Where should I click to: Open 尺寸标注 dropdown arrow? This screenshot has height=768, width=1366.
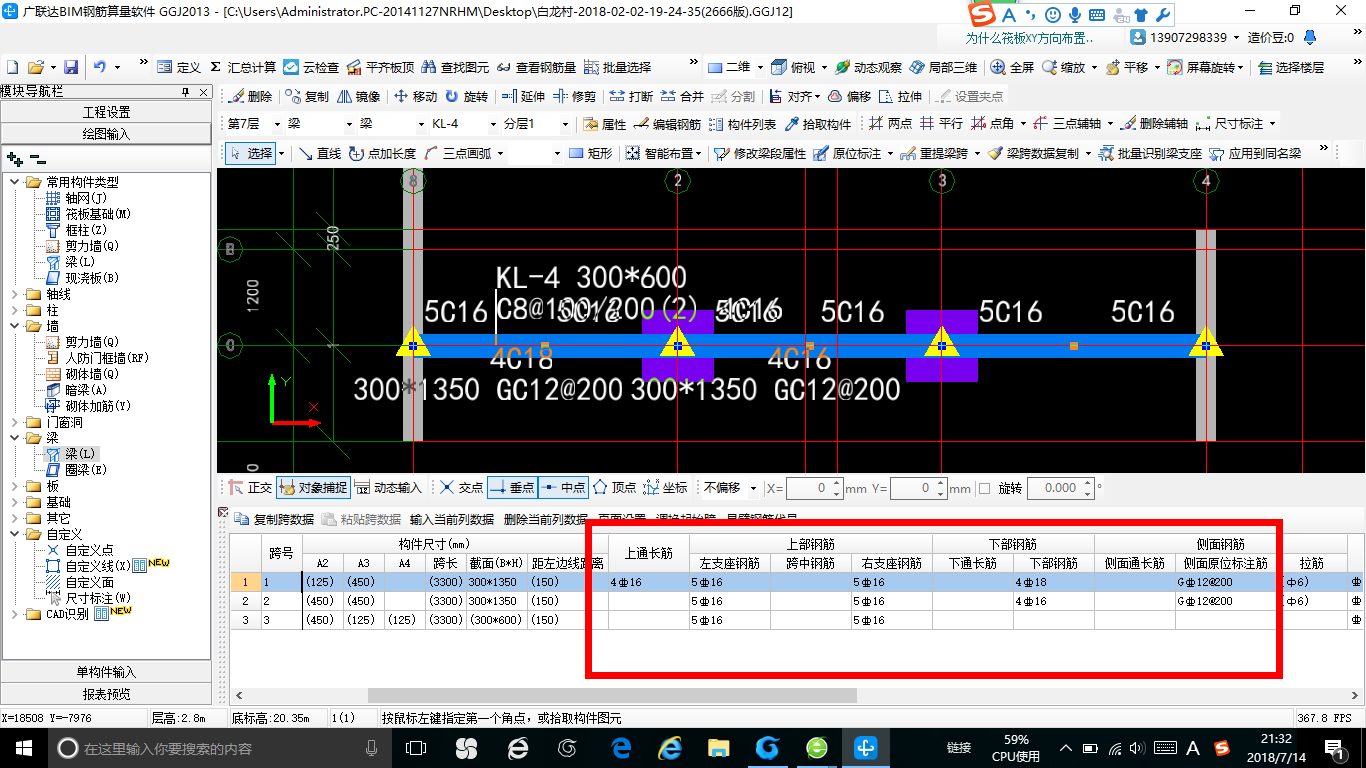pyautogui.click(x=1273, y=124)
